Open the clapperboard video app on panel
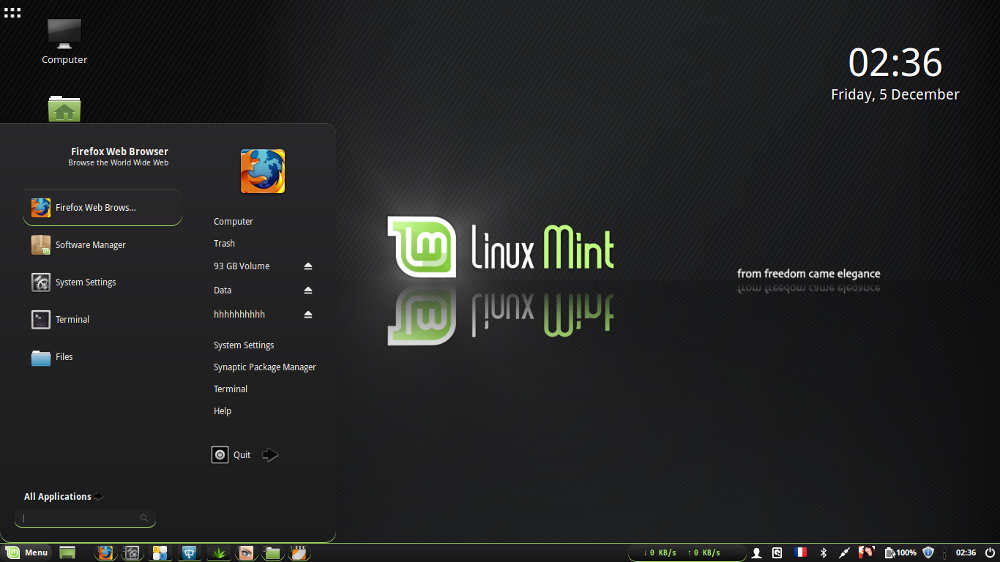The image size is (1000, 562). (x=298, y=552)
